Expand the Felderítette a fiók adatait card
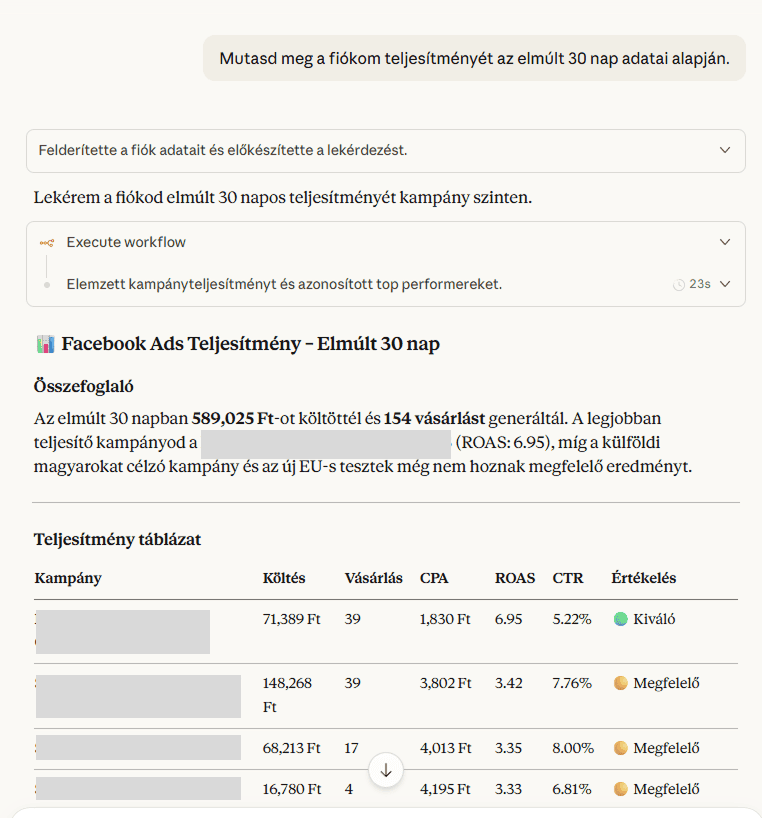The height and width of the screenshot is (818, 762). click(x=726, y=150)
